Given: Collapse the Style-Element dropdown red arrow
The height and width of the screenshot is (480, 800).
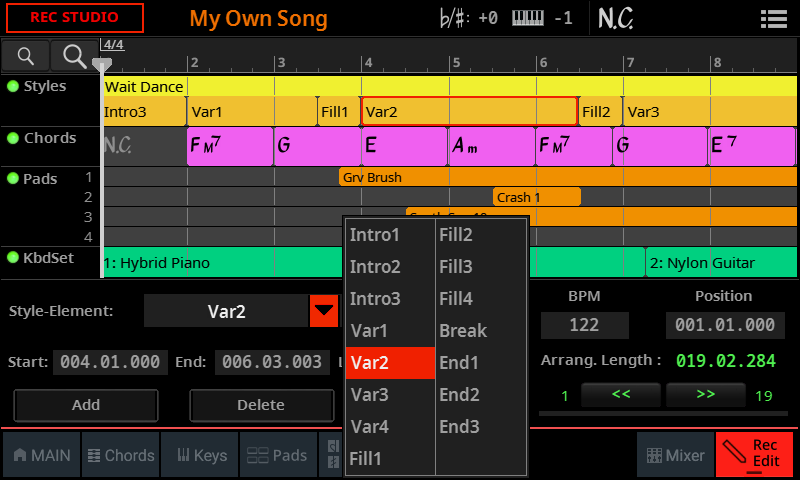Looking at the screenshot, I should pyautogui.click(x=324, y=311).
